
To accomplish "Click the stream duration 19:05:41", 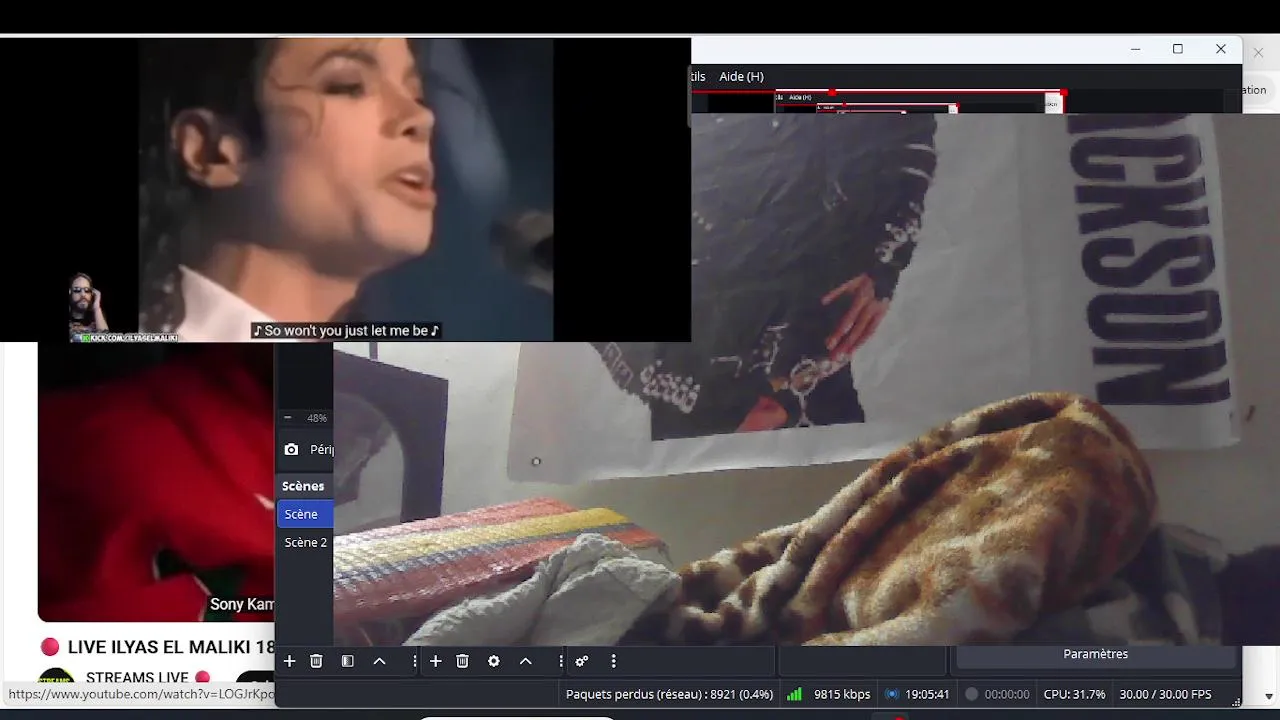I will point(927,694).
